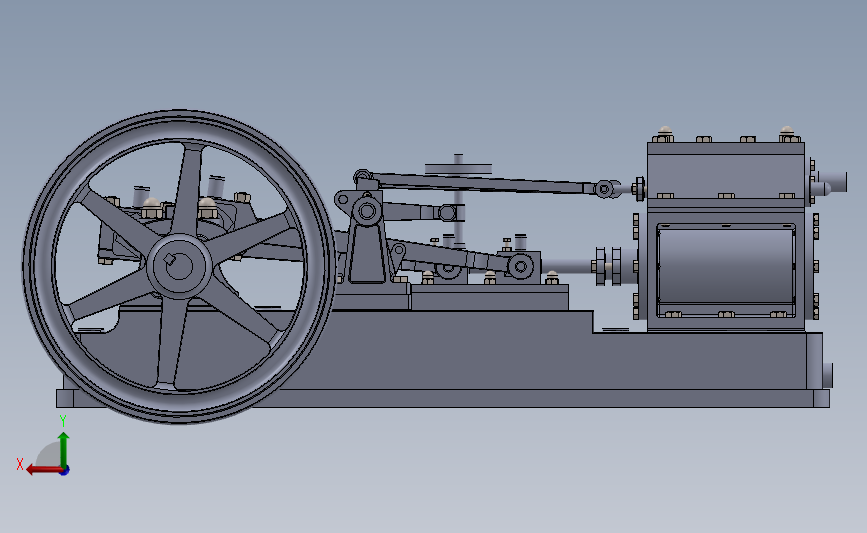This screenshot has width=867, height=533.
Task: Select the flywheel hub with keyway
Action: 179,265
